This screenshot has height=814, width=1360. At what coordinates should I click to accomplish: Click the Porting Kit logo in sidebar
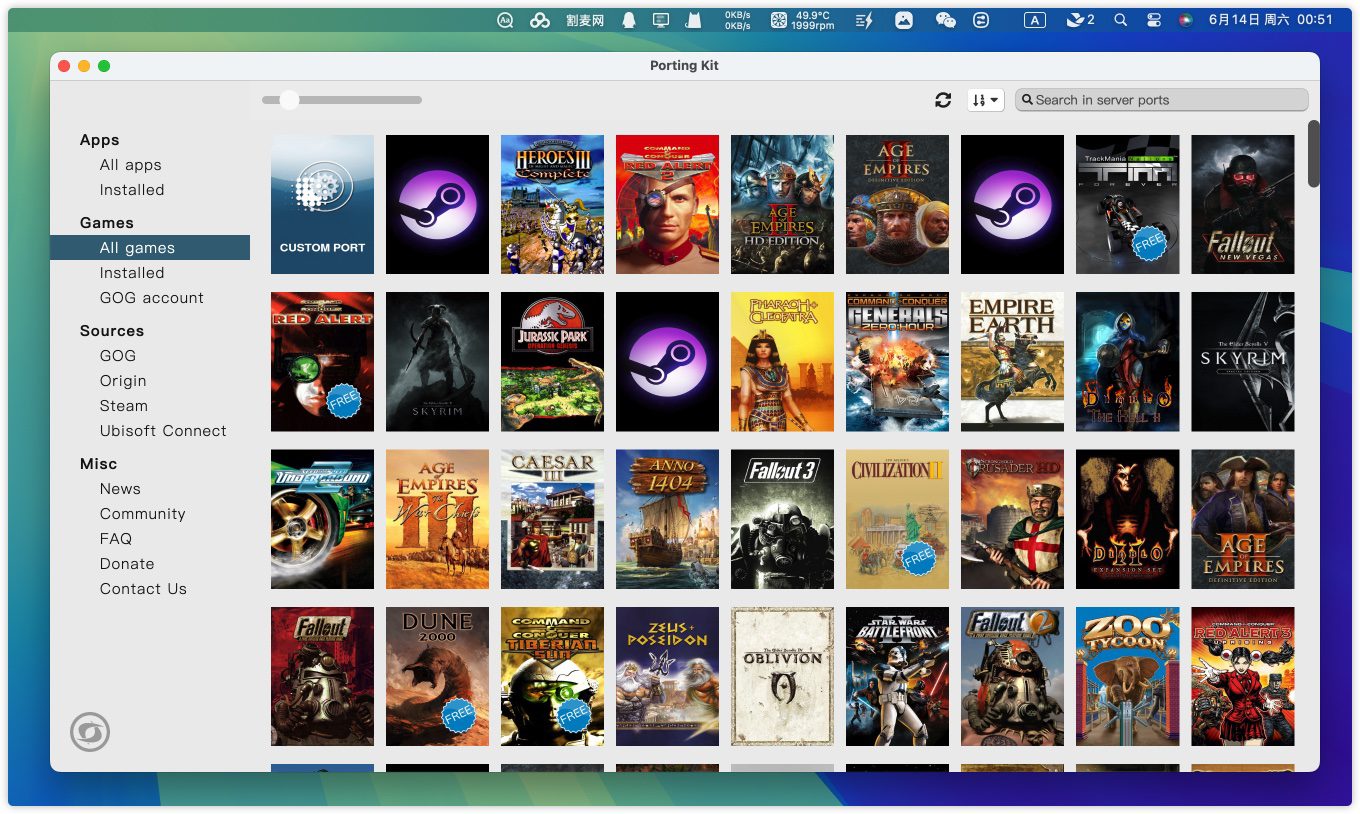click(x=90, y=733)
